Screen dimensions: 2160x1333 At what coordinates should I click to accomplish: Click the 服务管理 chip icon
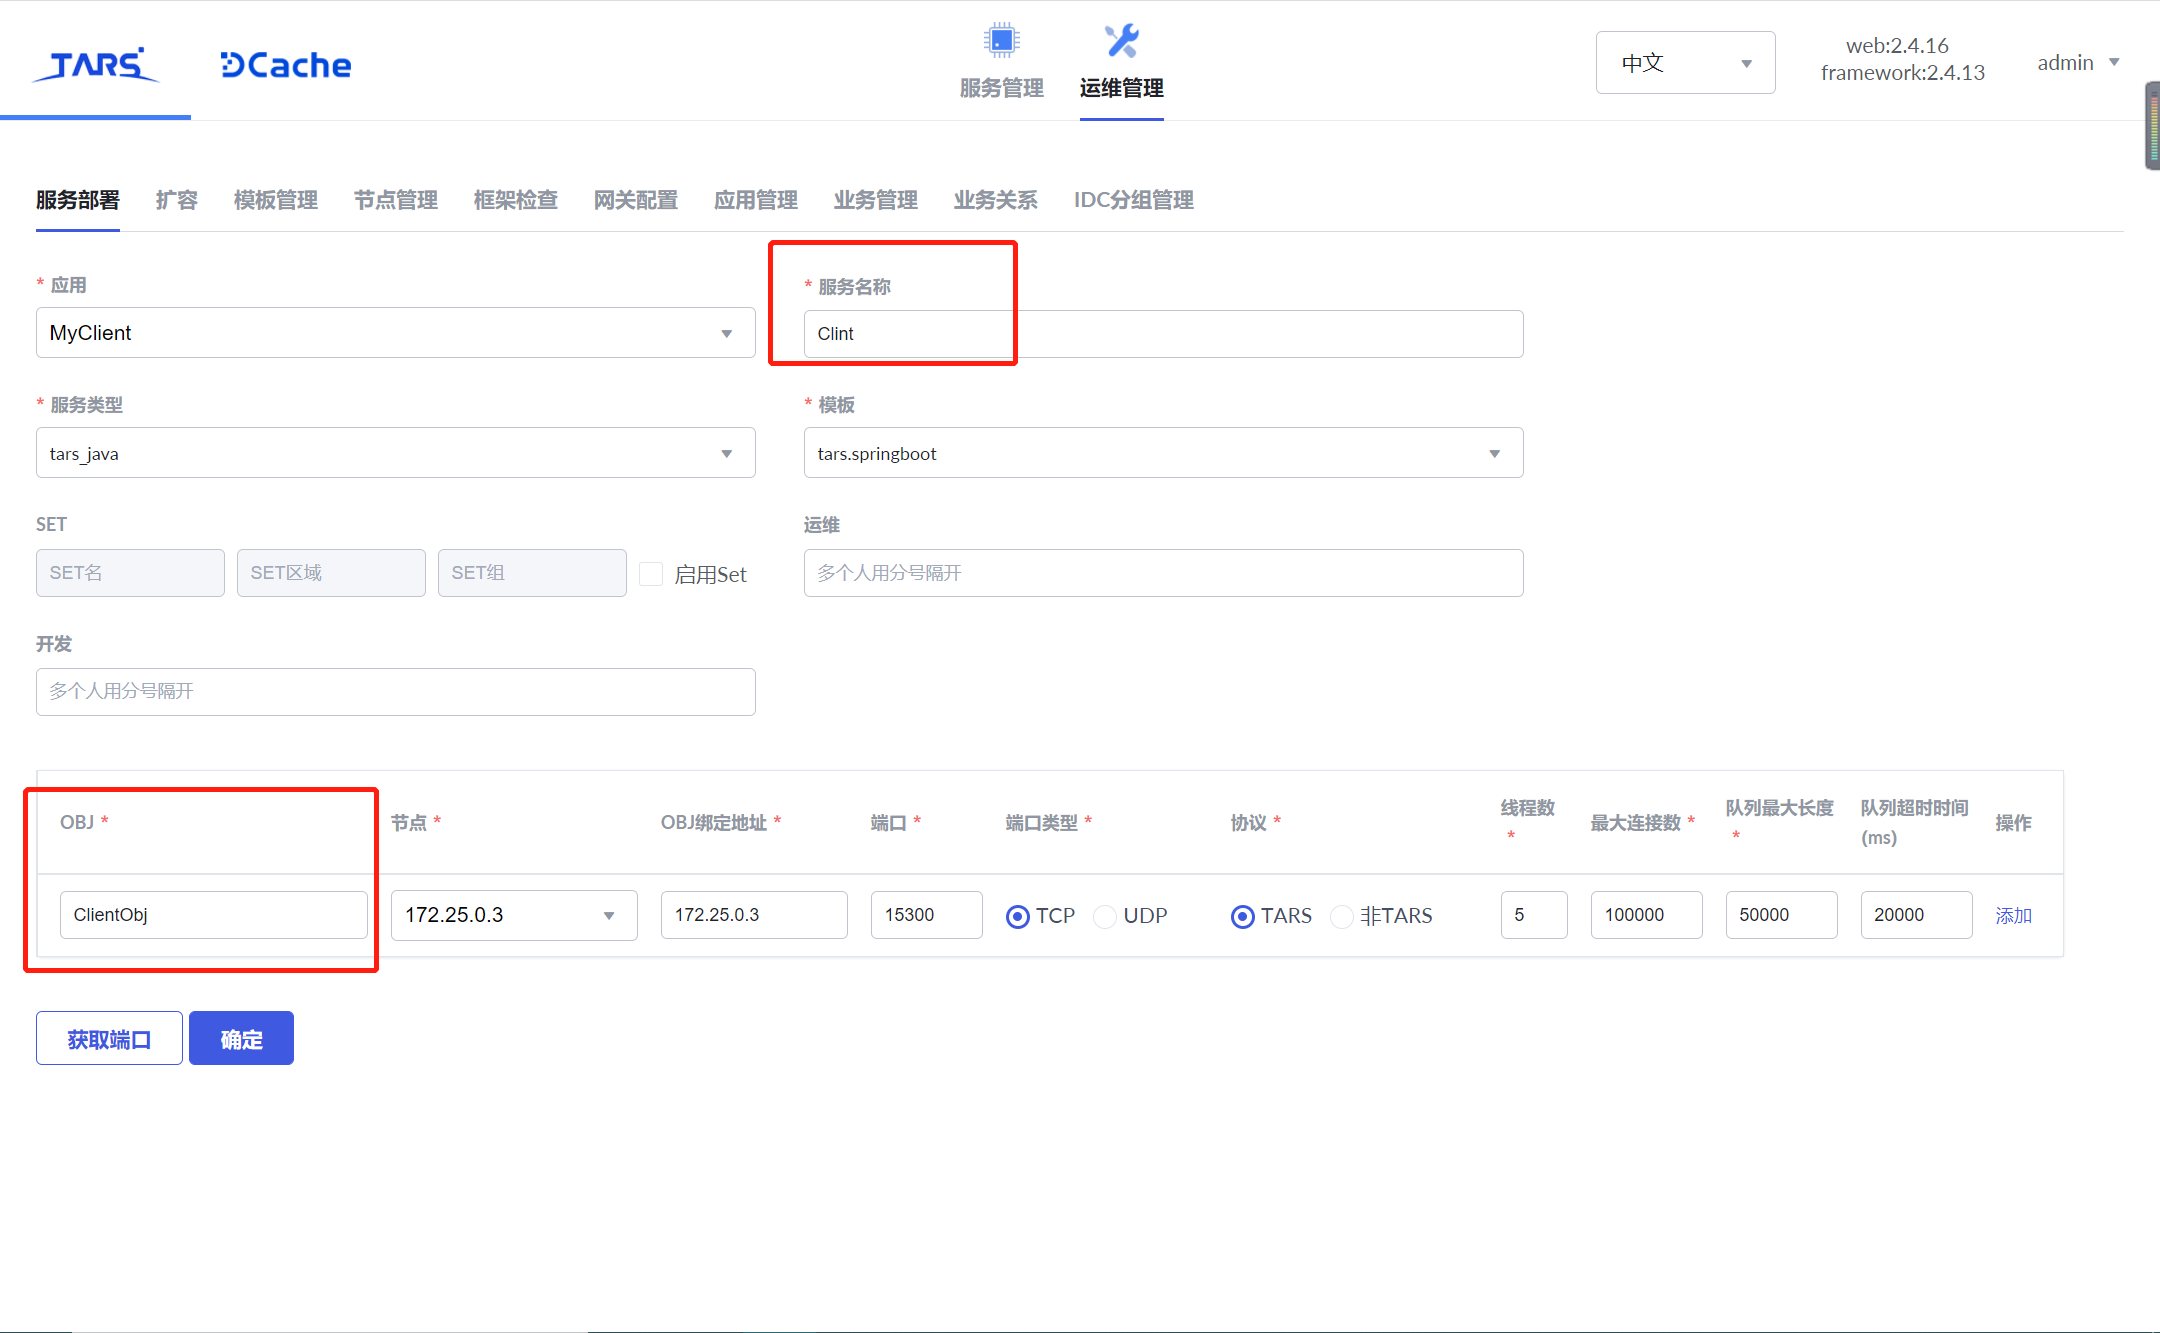click(1001, 40)
